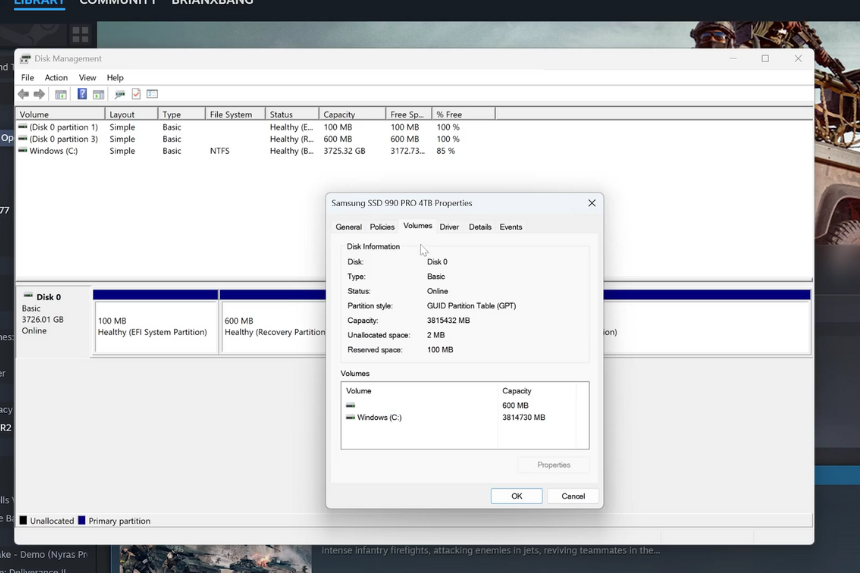Screen dimensions: 860x573
Task: Click the rightmost list view toolbar icon
Action: 152,94
